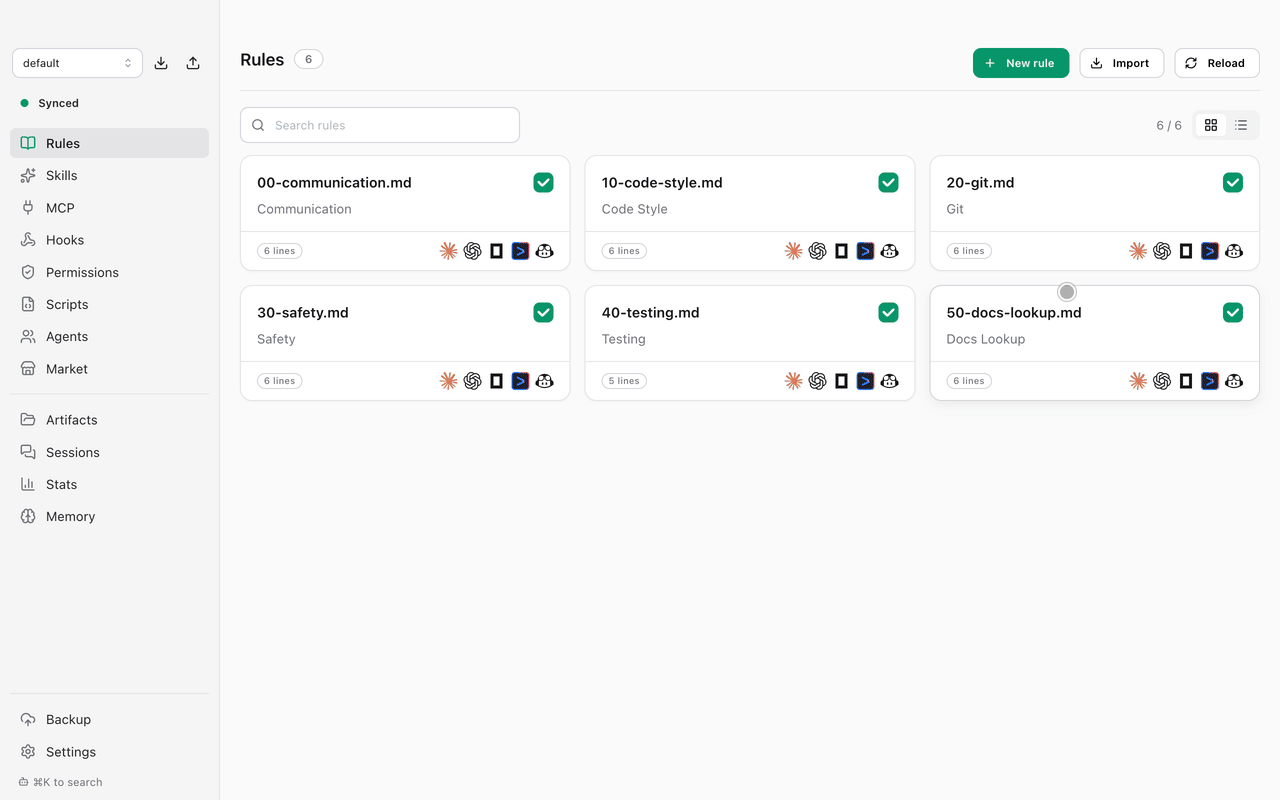Viewport: 1280px width, 800px height.
Task: Switch to grid view layout
Action: 1211,125
